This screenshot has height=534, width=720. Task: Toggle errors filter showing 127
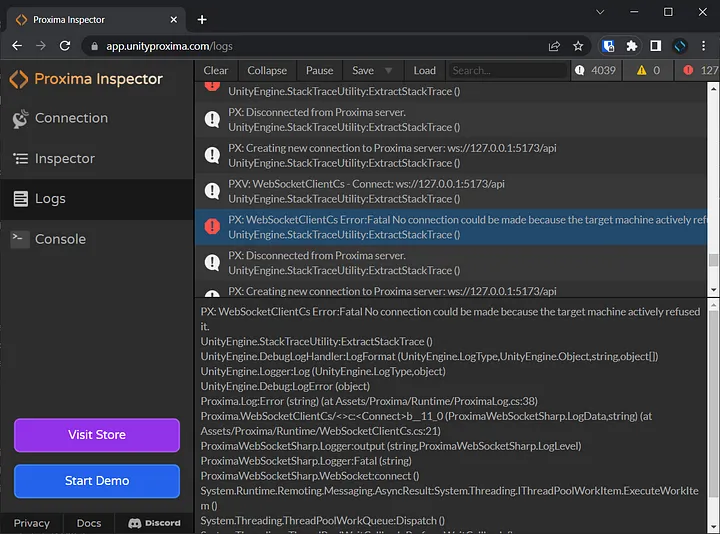(x=699, y=71)
